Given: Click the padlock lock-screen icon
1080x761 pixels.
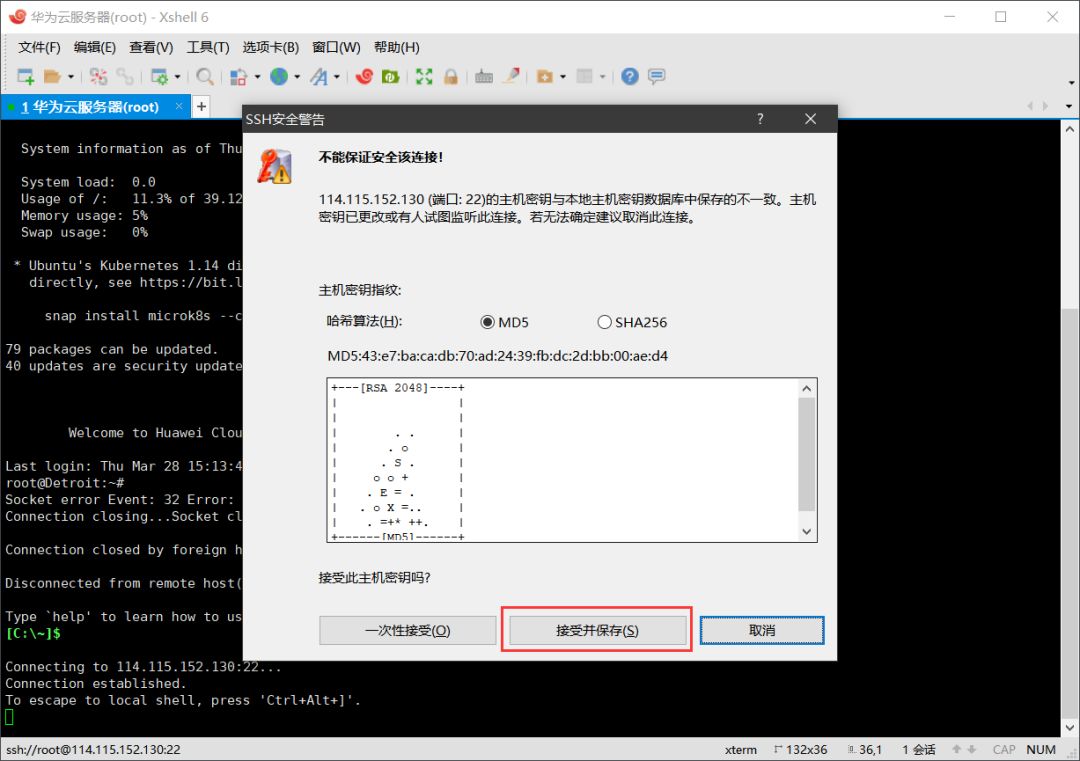Looking at the screenshot, I should 451,76.
